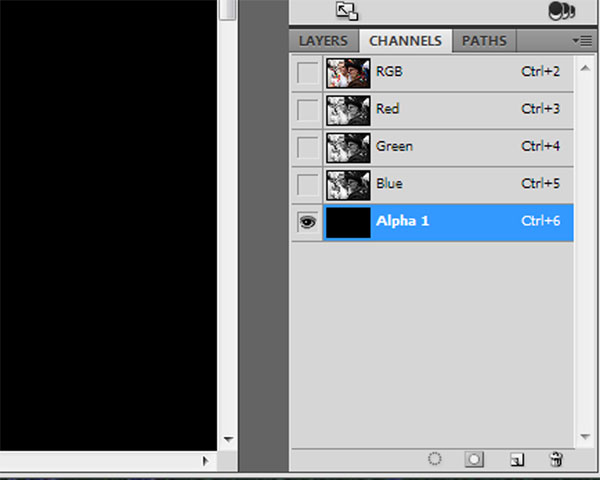
Task: Create new channel icon
Action: [x=517, y=459]
